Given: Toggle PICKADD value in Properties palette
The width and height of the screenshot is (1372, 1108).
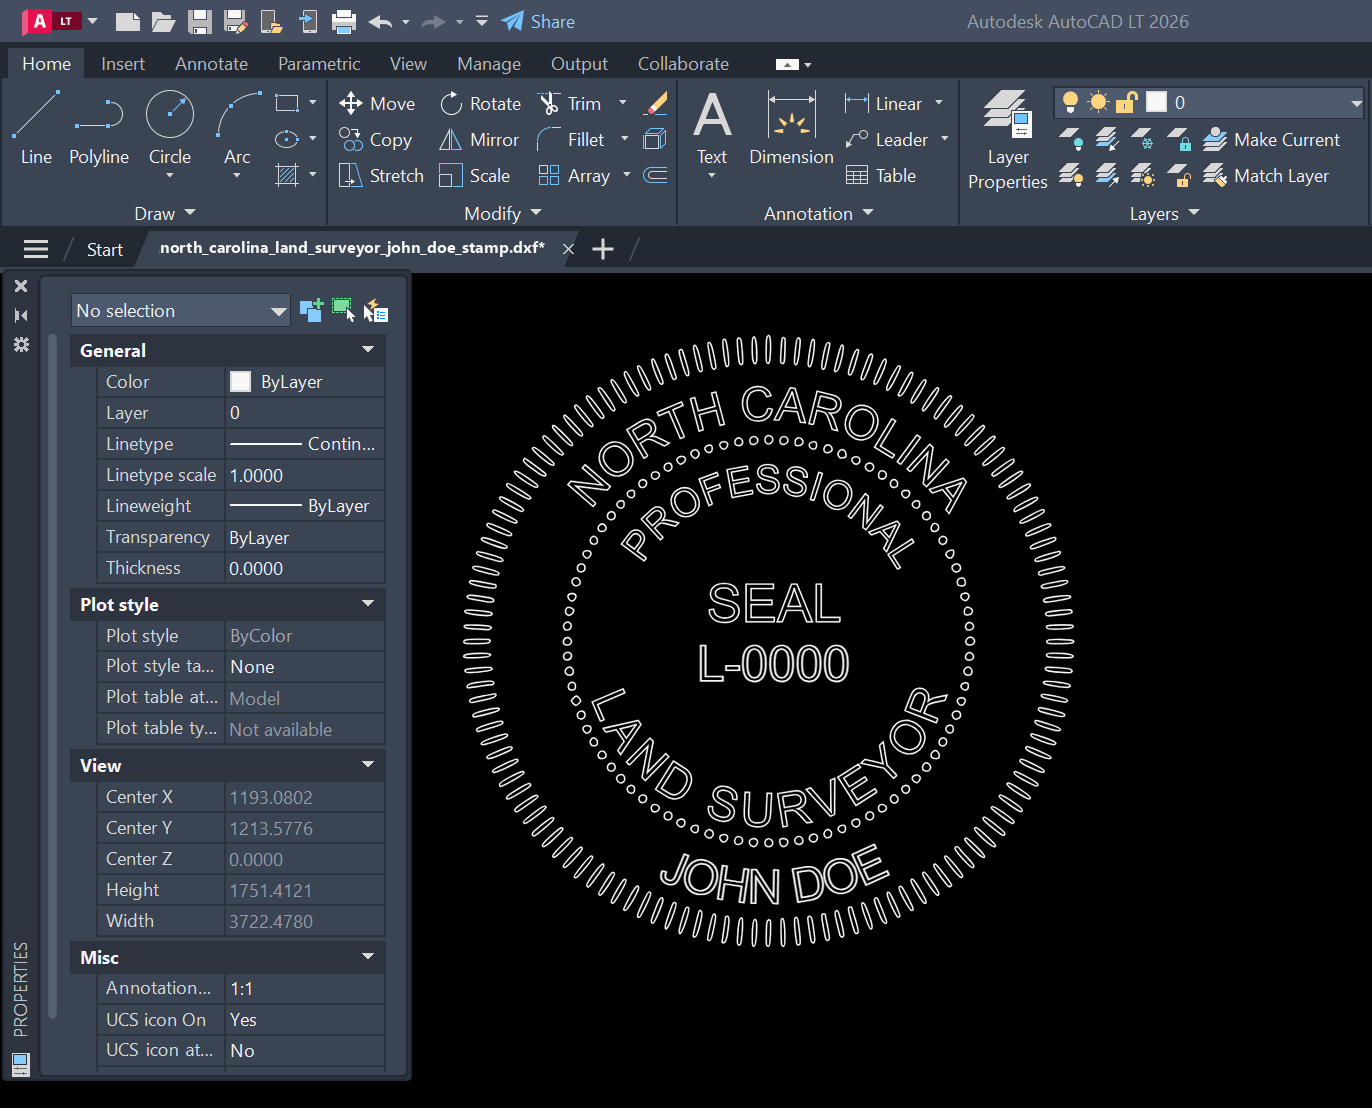Looking at the screenshot, I should [x=311, y=310].
